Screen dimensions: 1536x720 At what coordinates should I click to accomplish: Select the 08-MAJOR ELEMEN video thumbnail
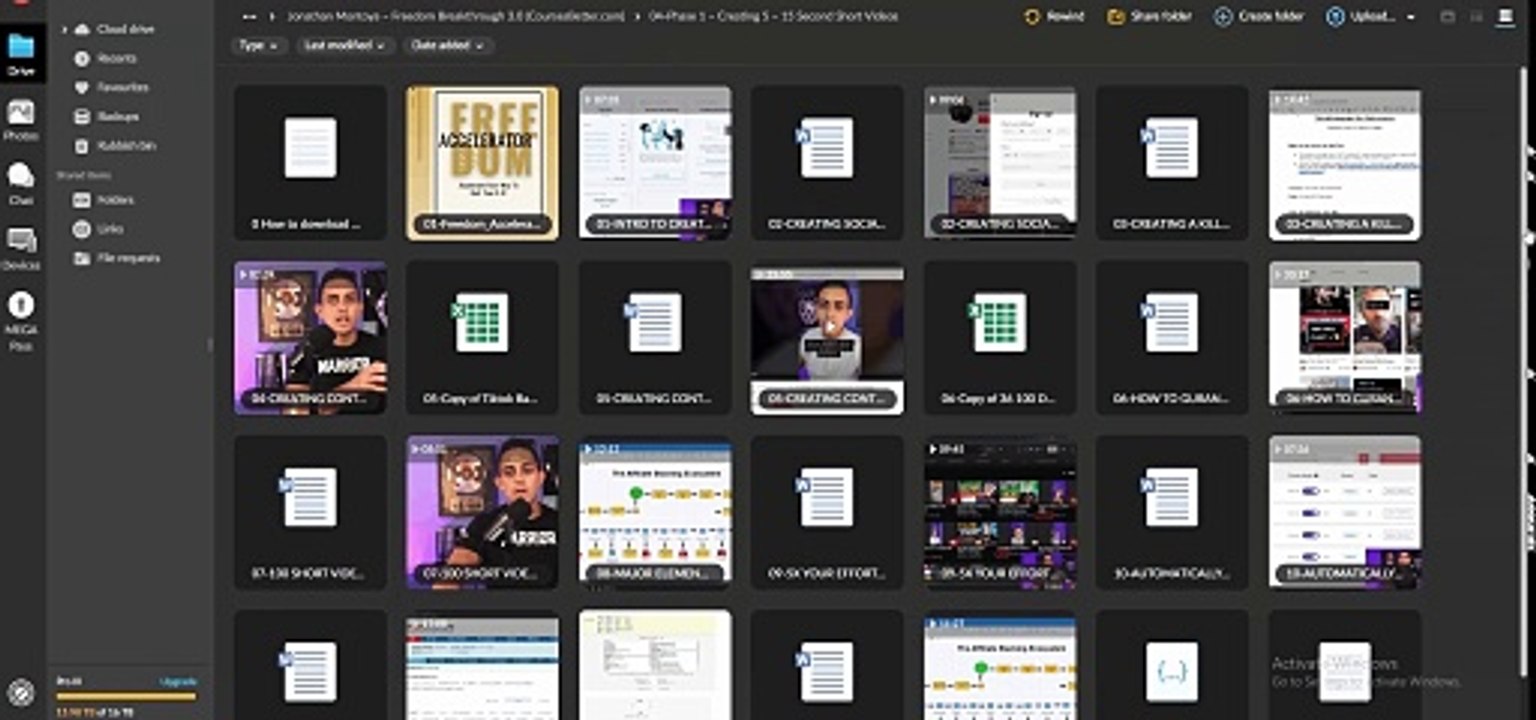655,511
